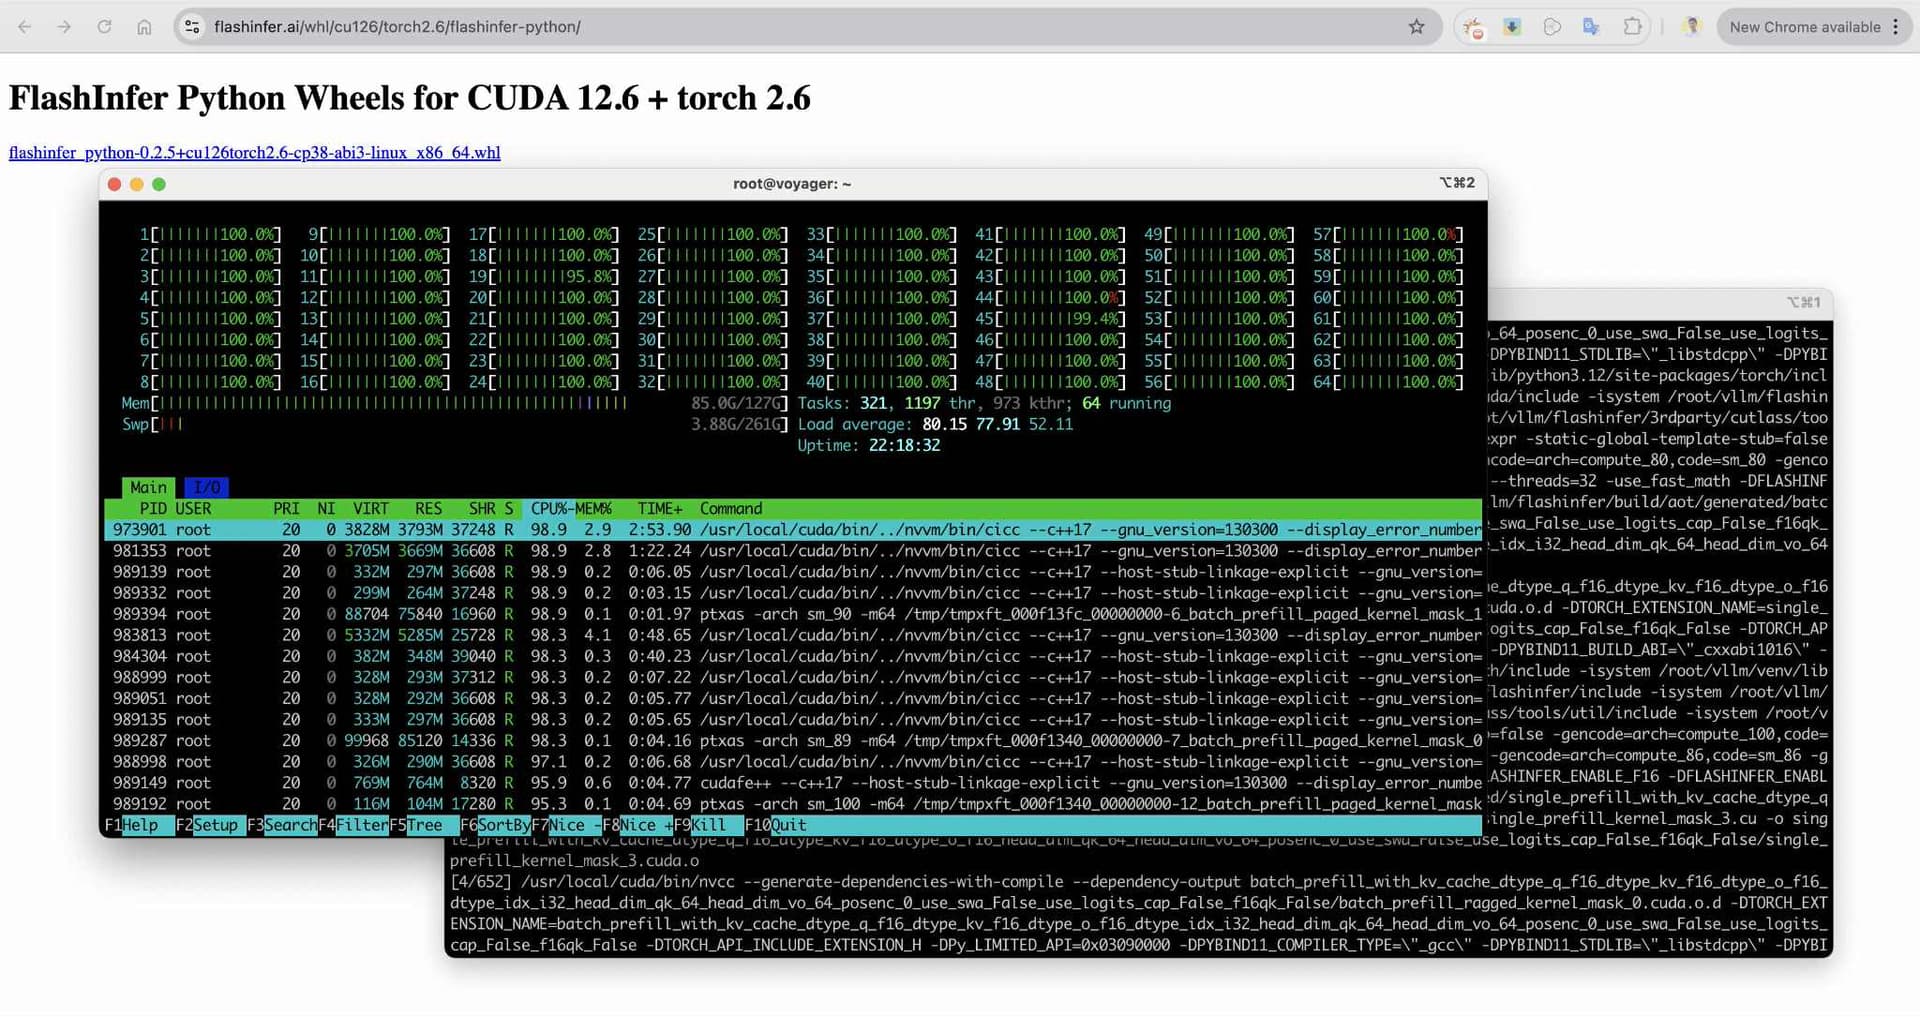
Task: Click the browser profile avatar icon
Action: (x=1692, y=26)
